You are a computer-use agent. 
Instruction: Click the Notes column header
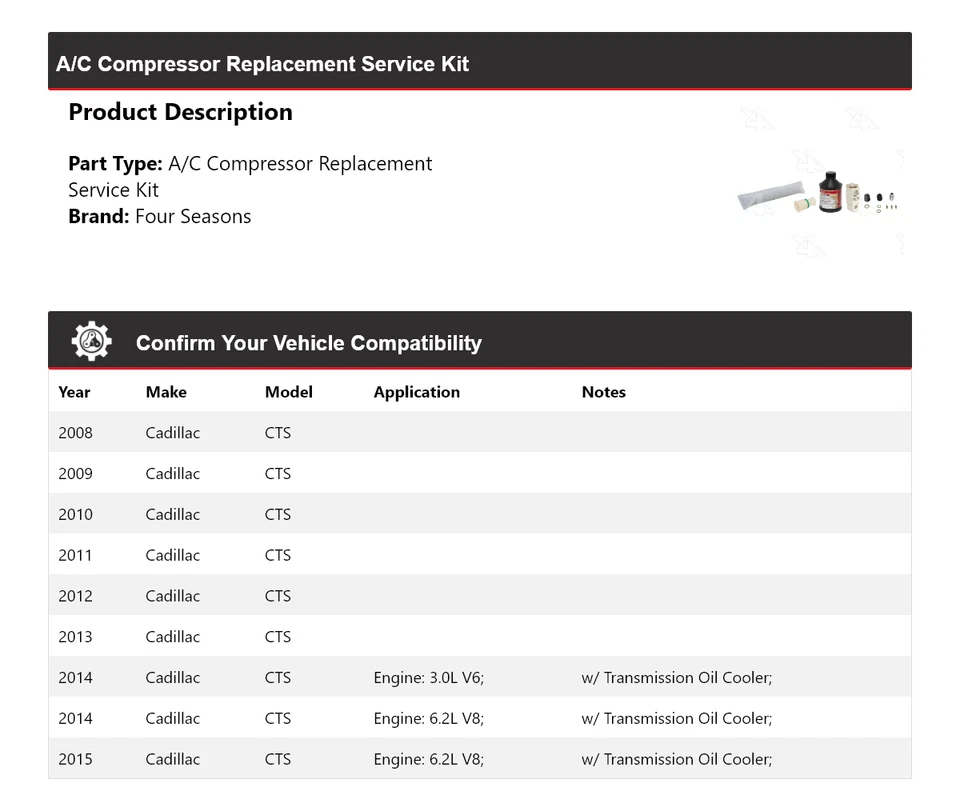point(603,392)
